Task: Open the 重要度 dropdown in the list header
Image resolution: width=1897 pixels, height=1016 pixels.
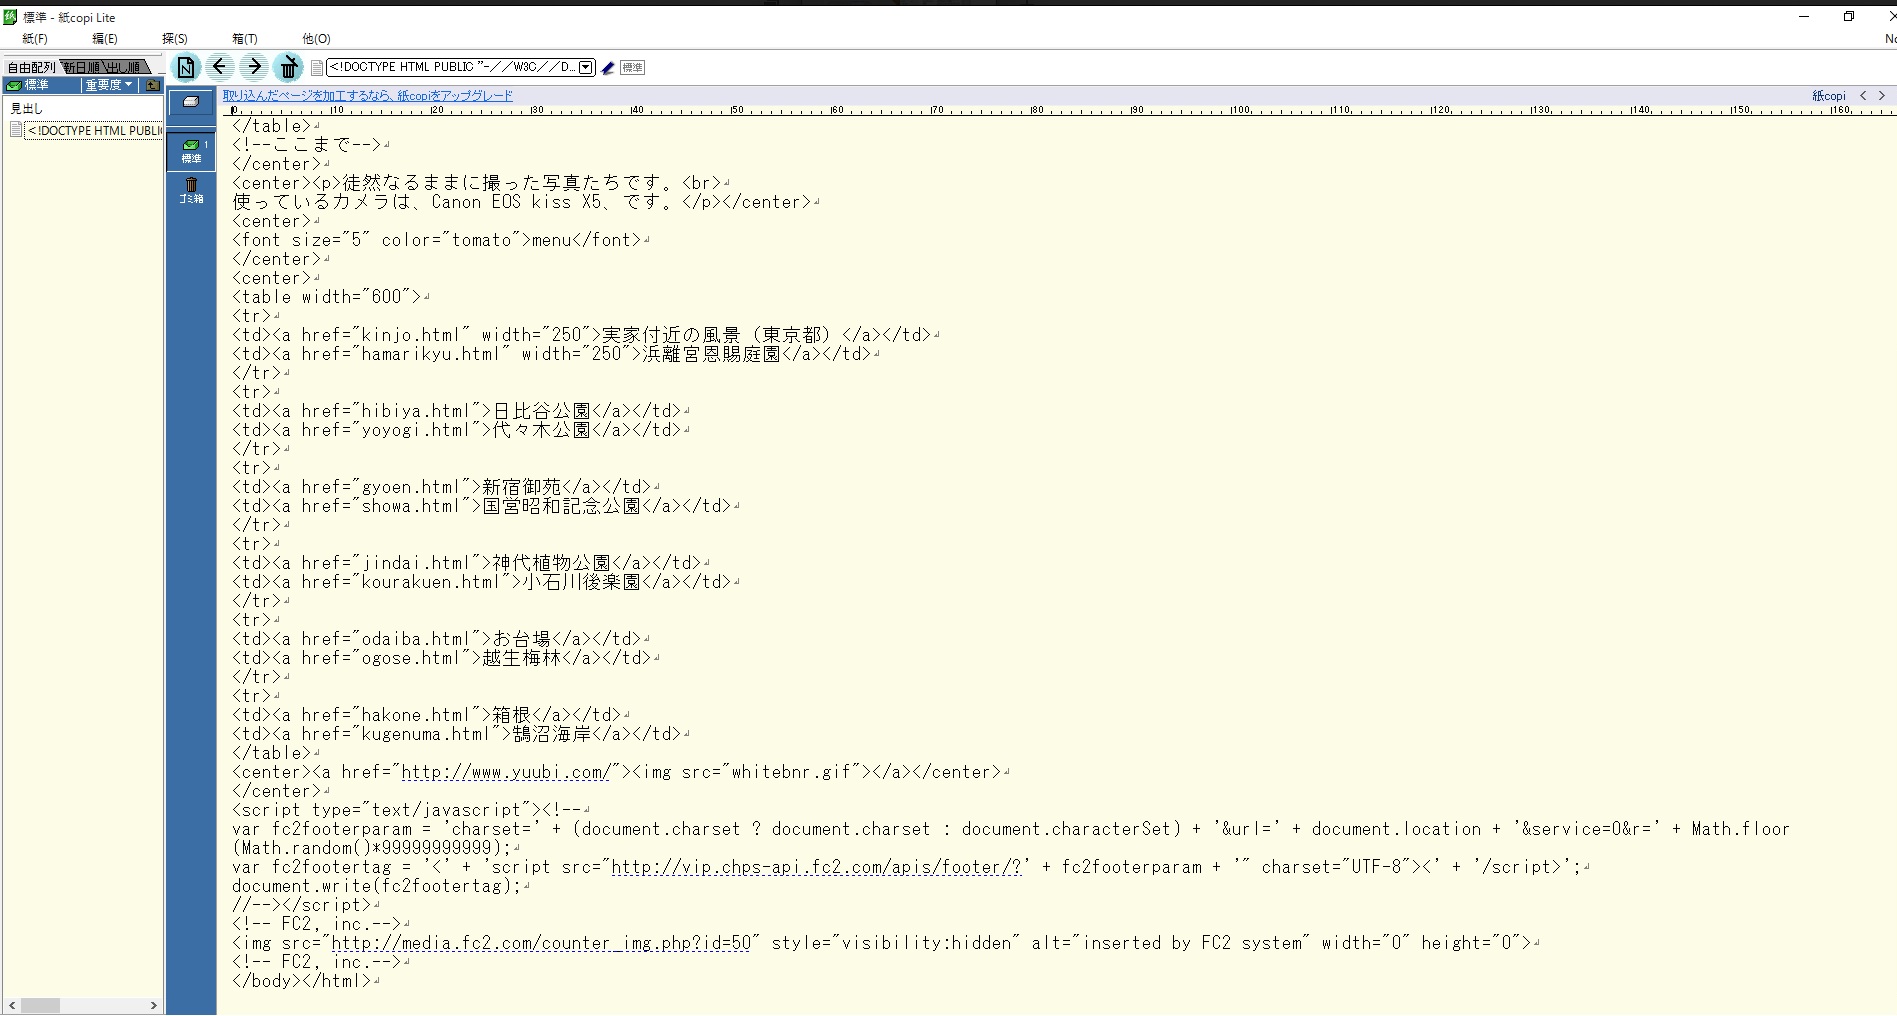Action: click(109, 85)
